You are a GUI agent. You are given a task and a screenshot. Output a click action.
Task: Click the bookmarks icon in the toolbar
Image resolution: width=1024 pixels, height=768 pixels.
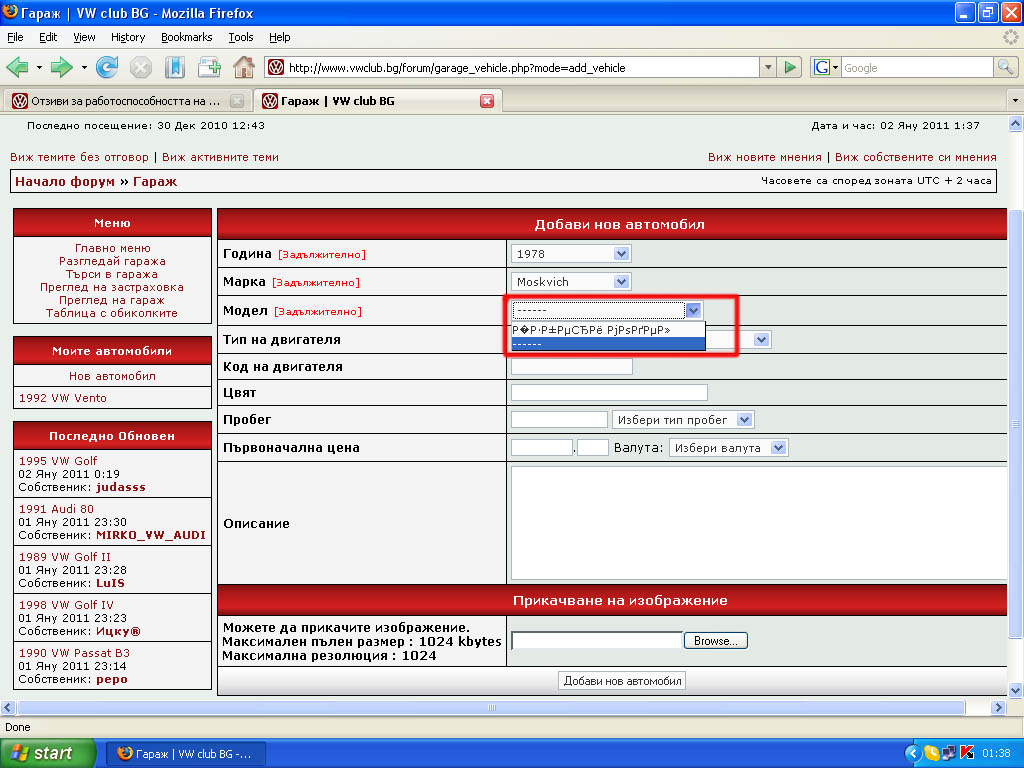tap(175, 67)
